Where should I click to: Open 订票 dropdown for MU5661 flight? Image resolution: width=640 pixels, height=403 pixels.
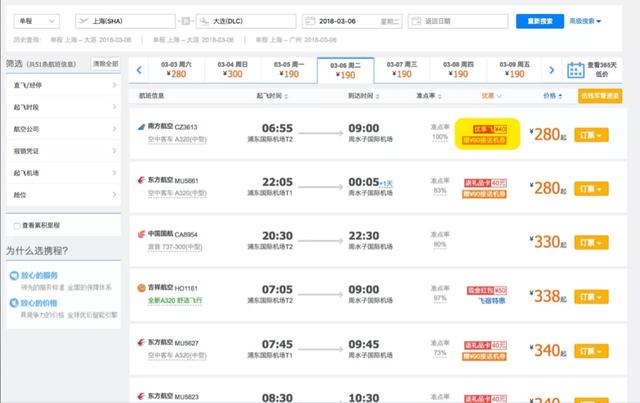click(x=591, y=189)
